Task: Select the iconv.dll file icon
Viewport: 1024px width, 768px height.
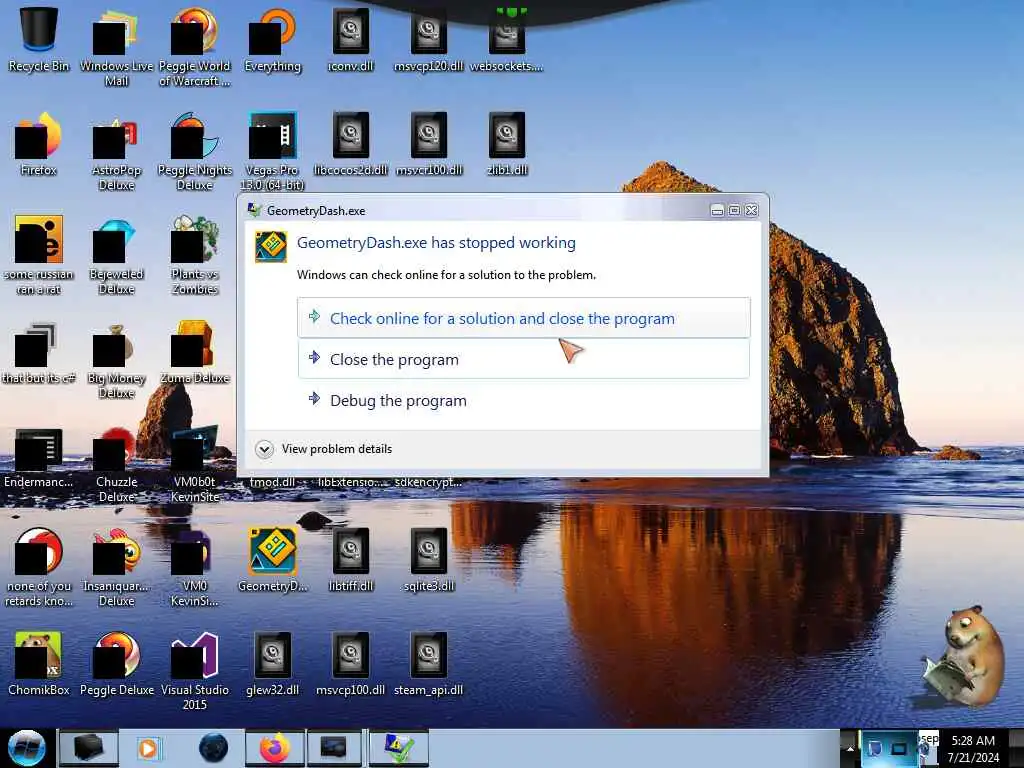Action: [351, 39]
